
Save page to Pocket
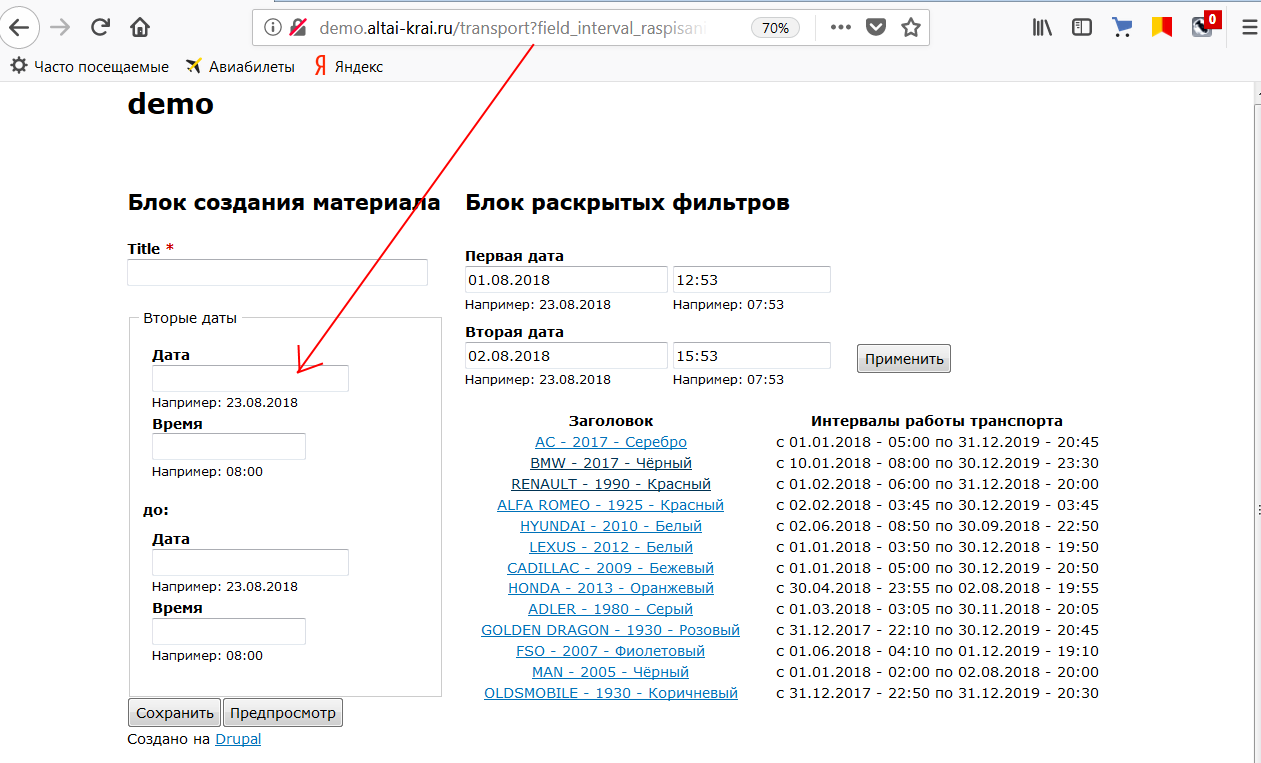point(876,28)
